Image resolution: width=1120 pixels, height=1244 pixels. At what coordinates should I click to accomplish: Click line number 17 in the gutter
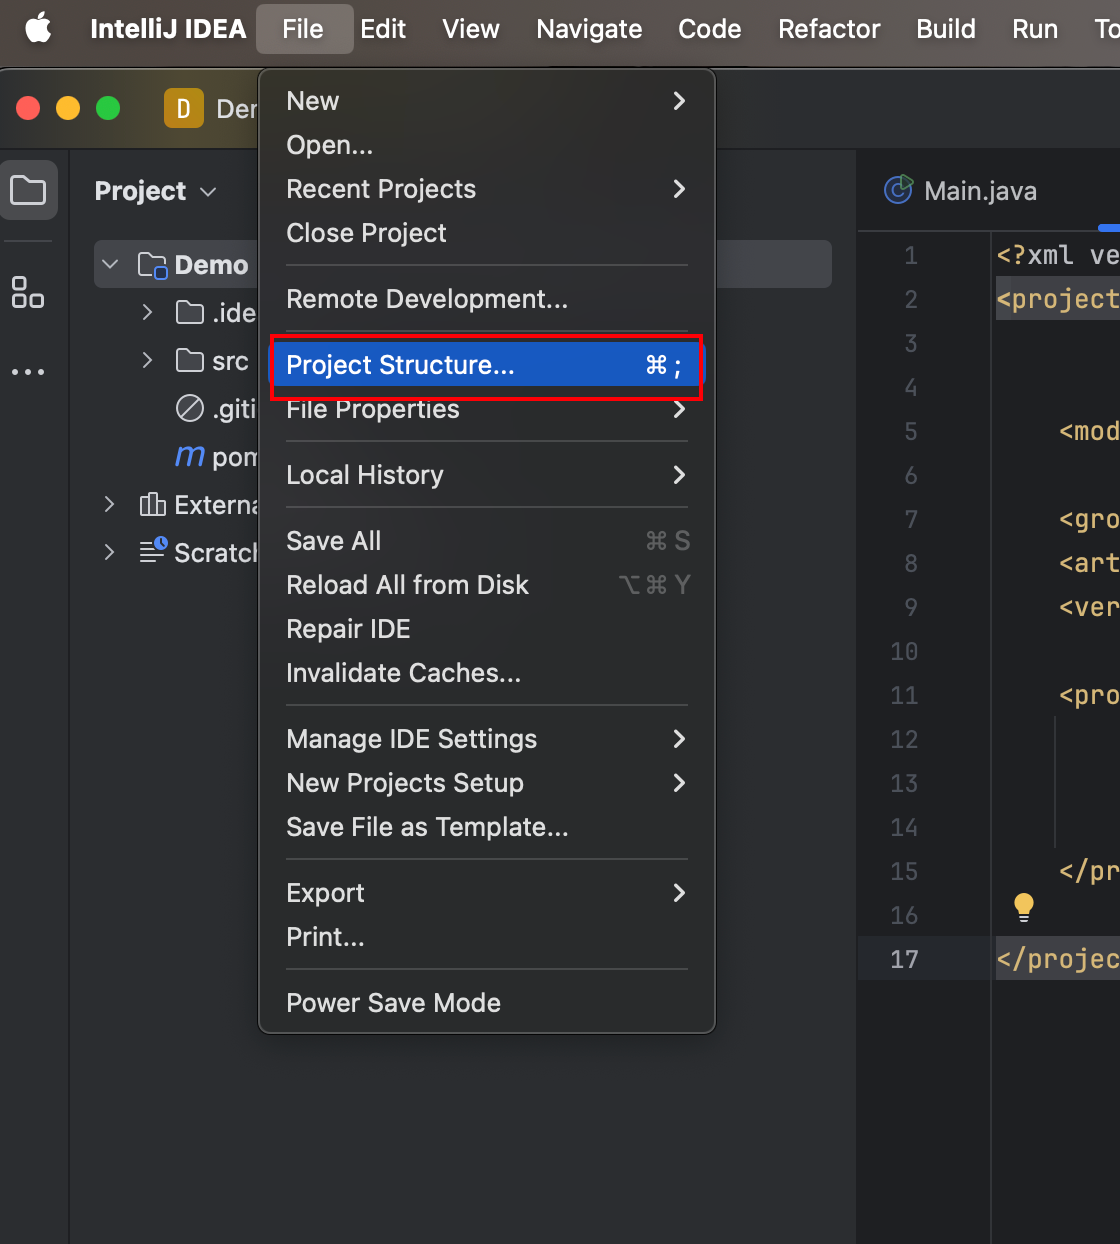coord(904,959)
